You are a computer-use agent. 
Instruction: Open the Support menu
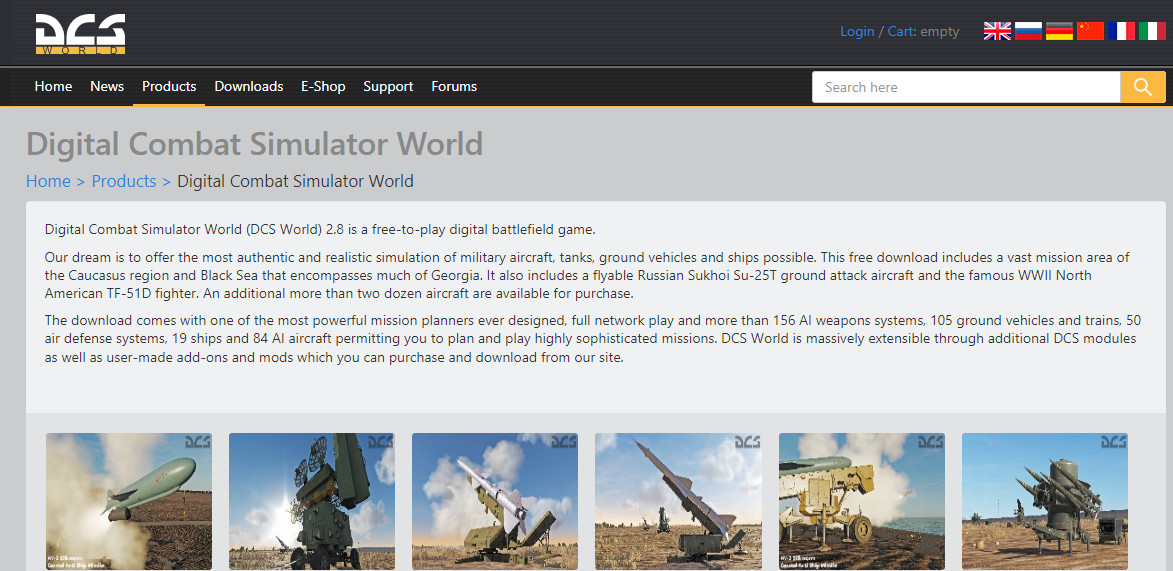(388, 86)
